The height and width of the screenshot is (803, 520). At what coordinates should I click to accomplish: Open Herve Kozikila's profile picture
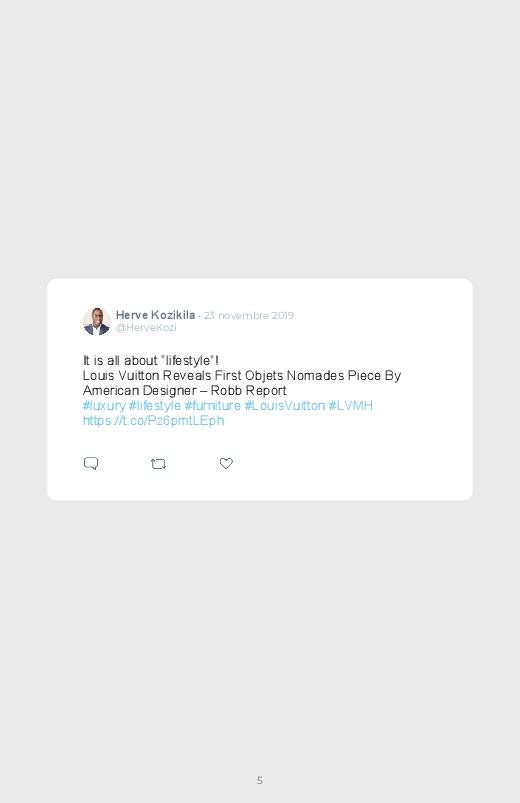pyautogui.click(x=97, y=321)
